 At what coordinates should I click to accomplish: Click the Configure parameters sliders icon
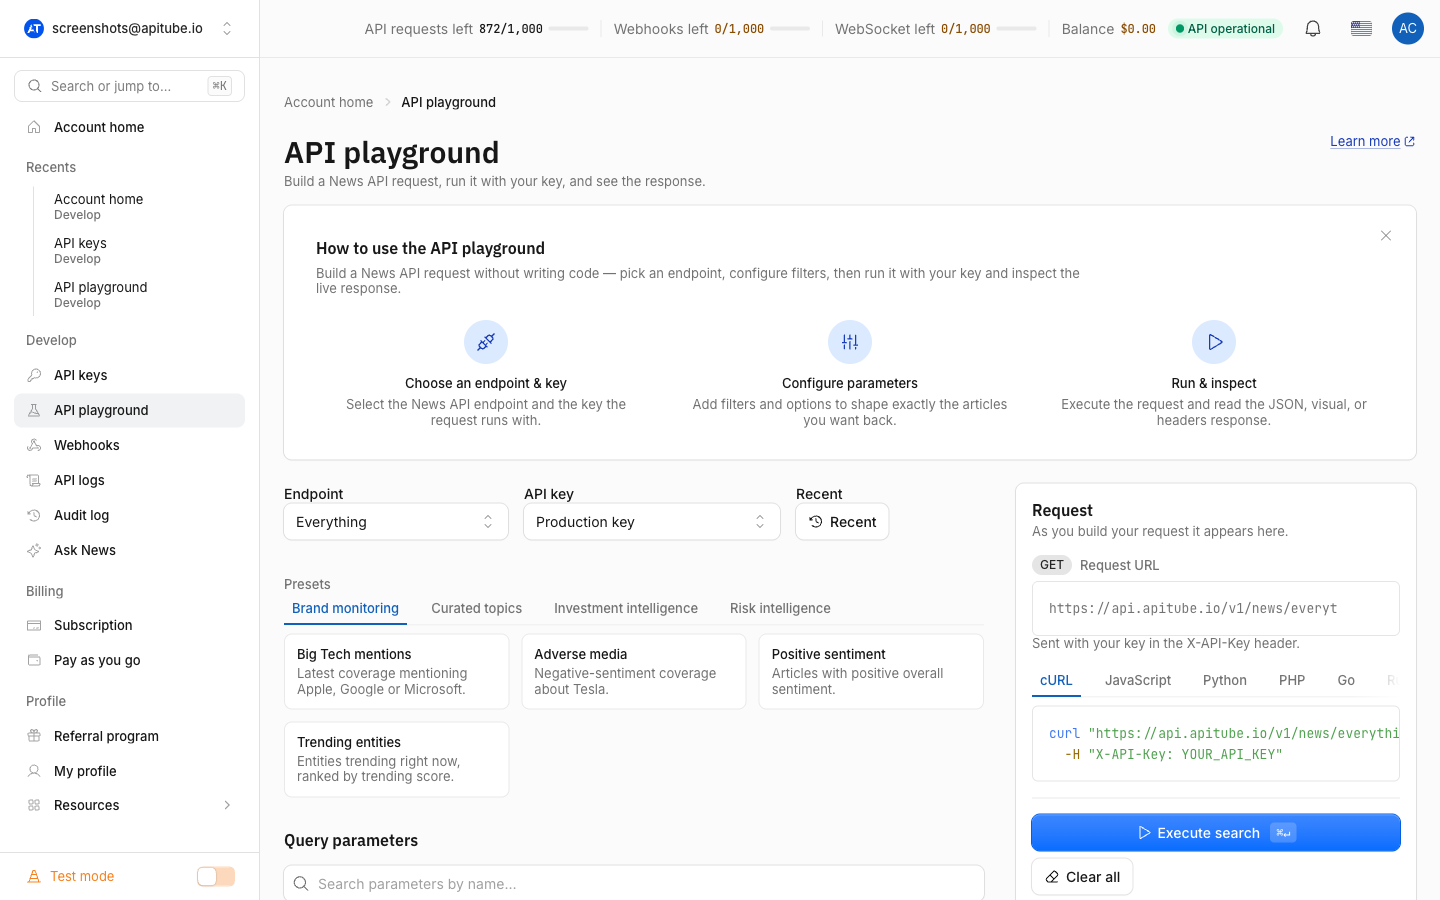point(850,342)
